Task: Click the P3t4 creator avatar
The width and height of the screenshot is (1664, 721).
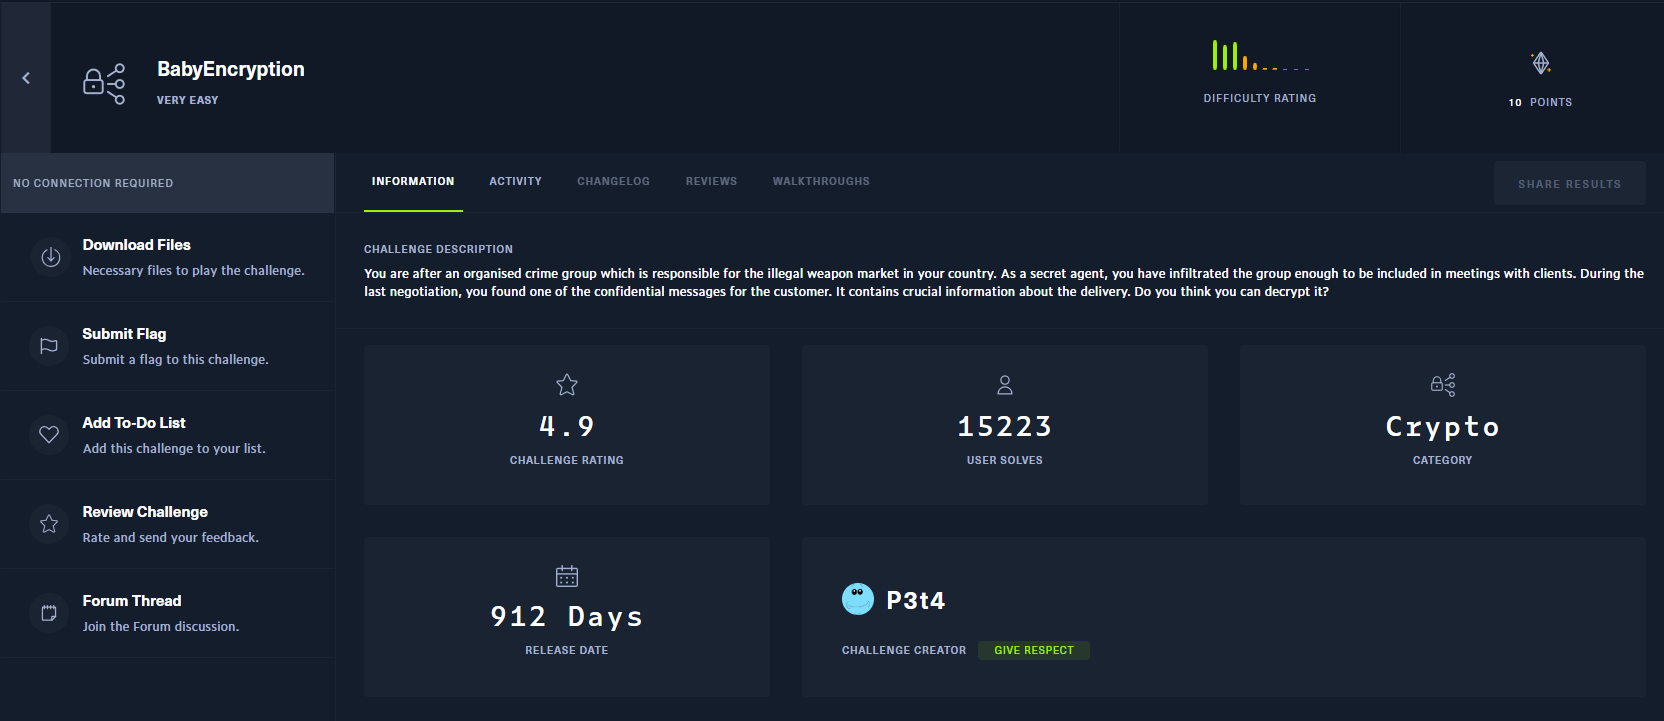Action: pos(858,599)
